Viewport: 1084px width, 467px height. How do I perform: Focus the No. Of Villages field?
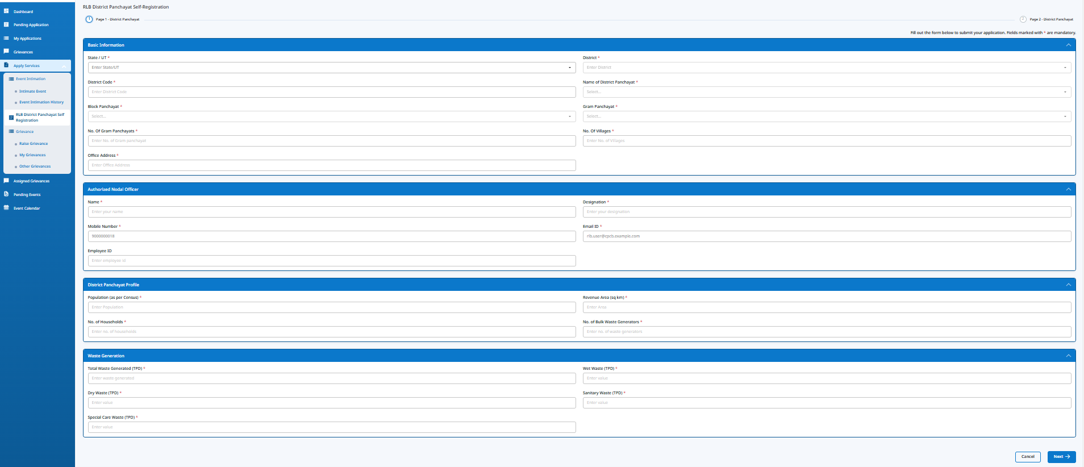click(x=827, y=141)
